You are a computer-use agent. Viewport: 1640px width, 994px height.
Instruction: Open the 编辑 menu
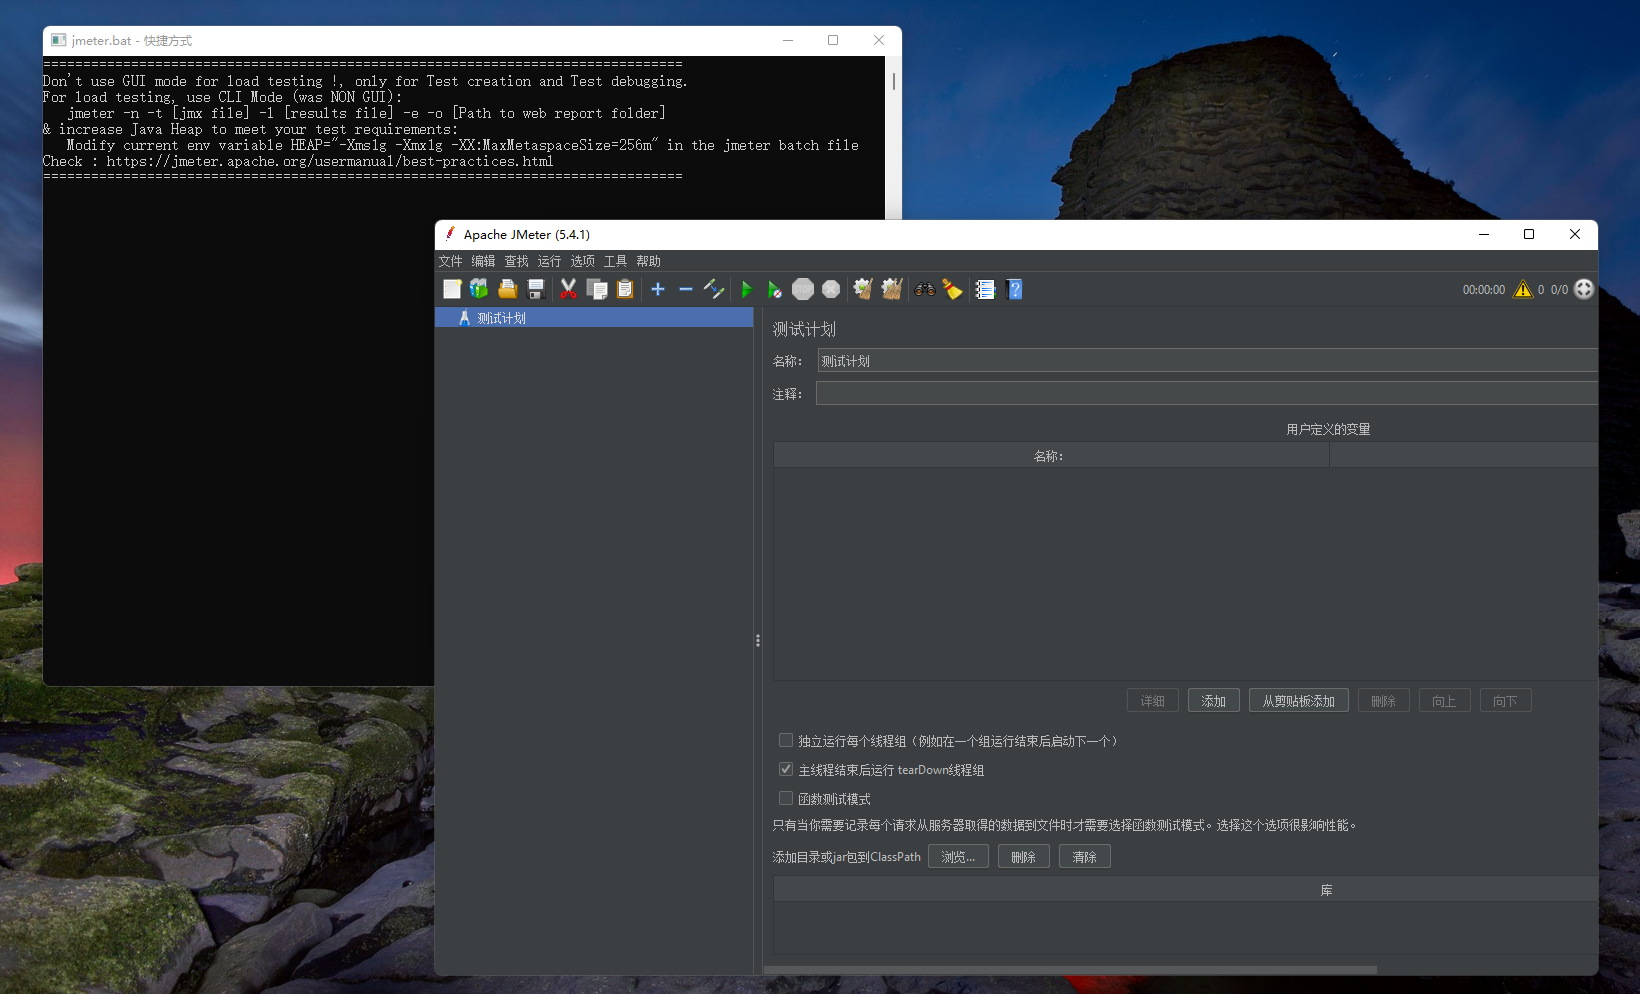483,261
